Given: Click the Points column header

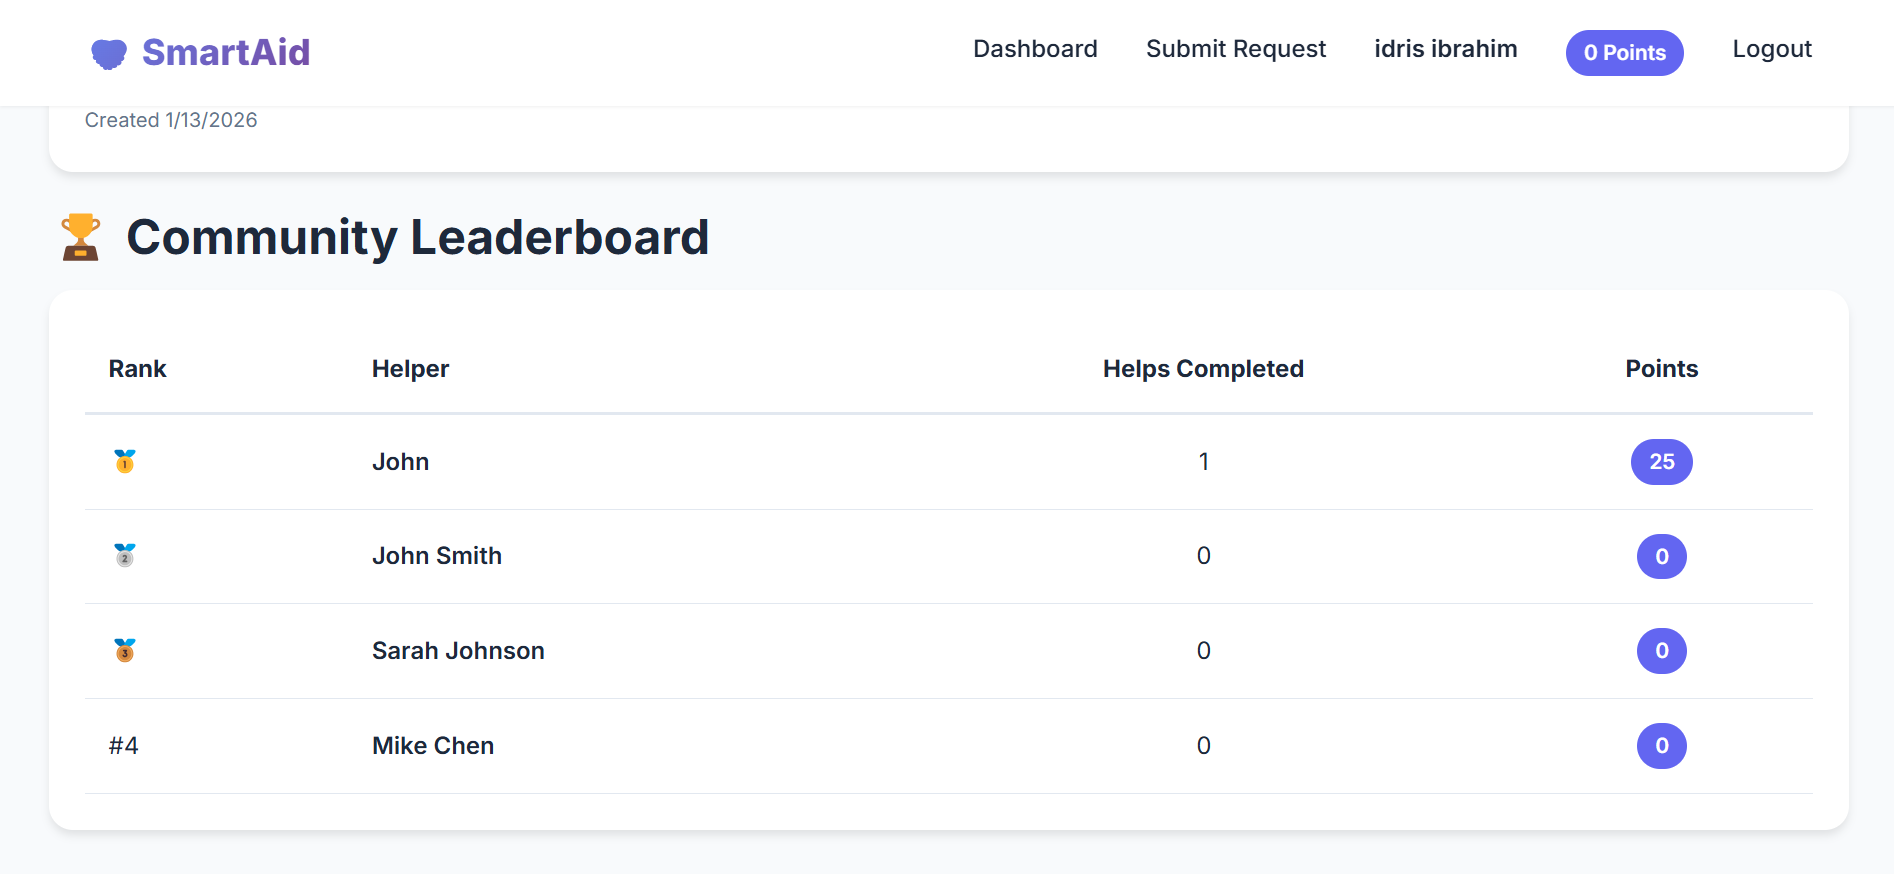Looking at the screenshot, I should click(1661, 369).
